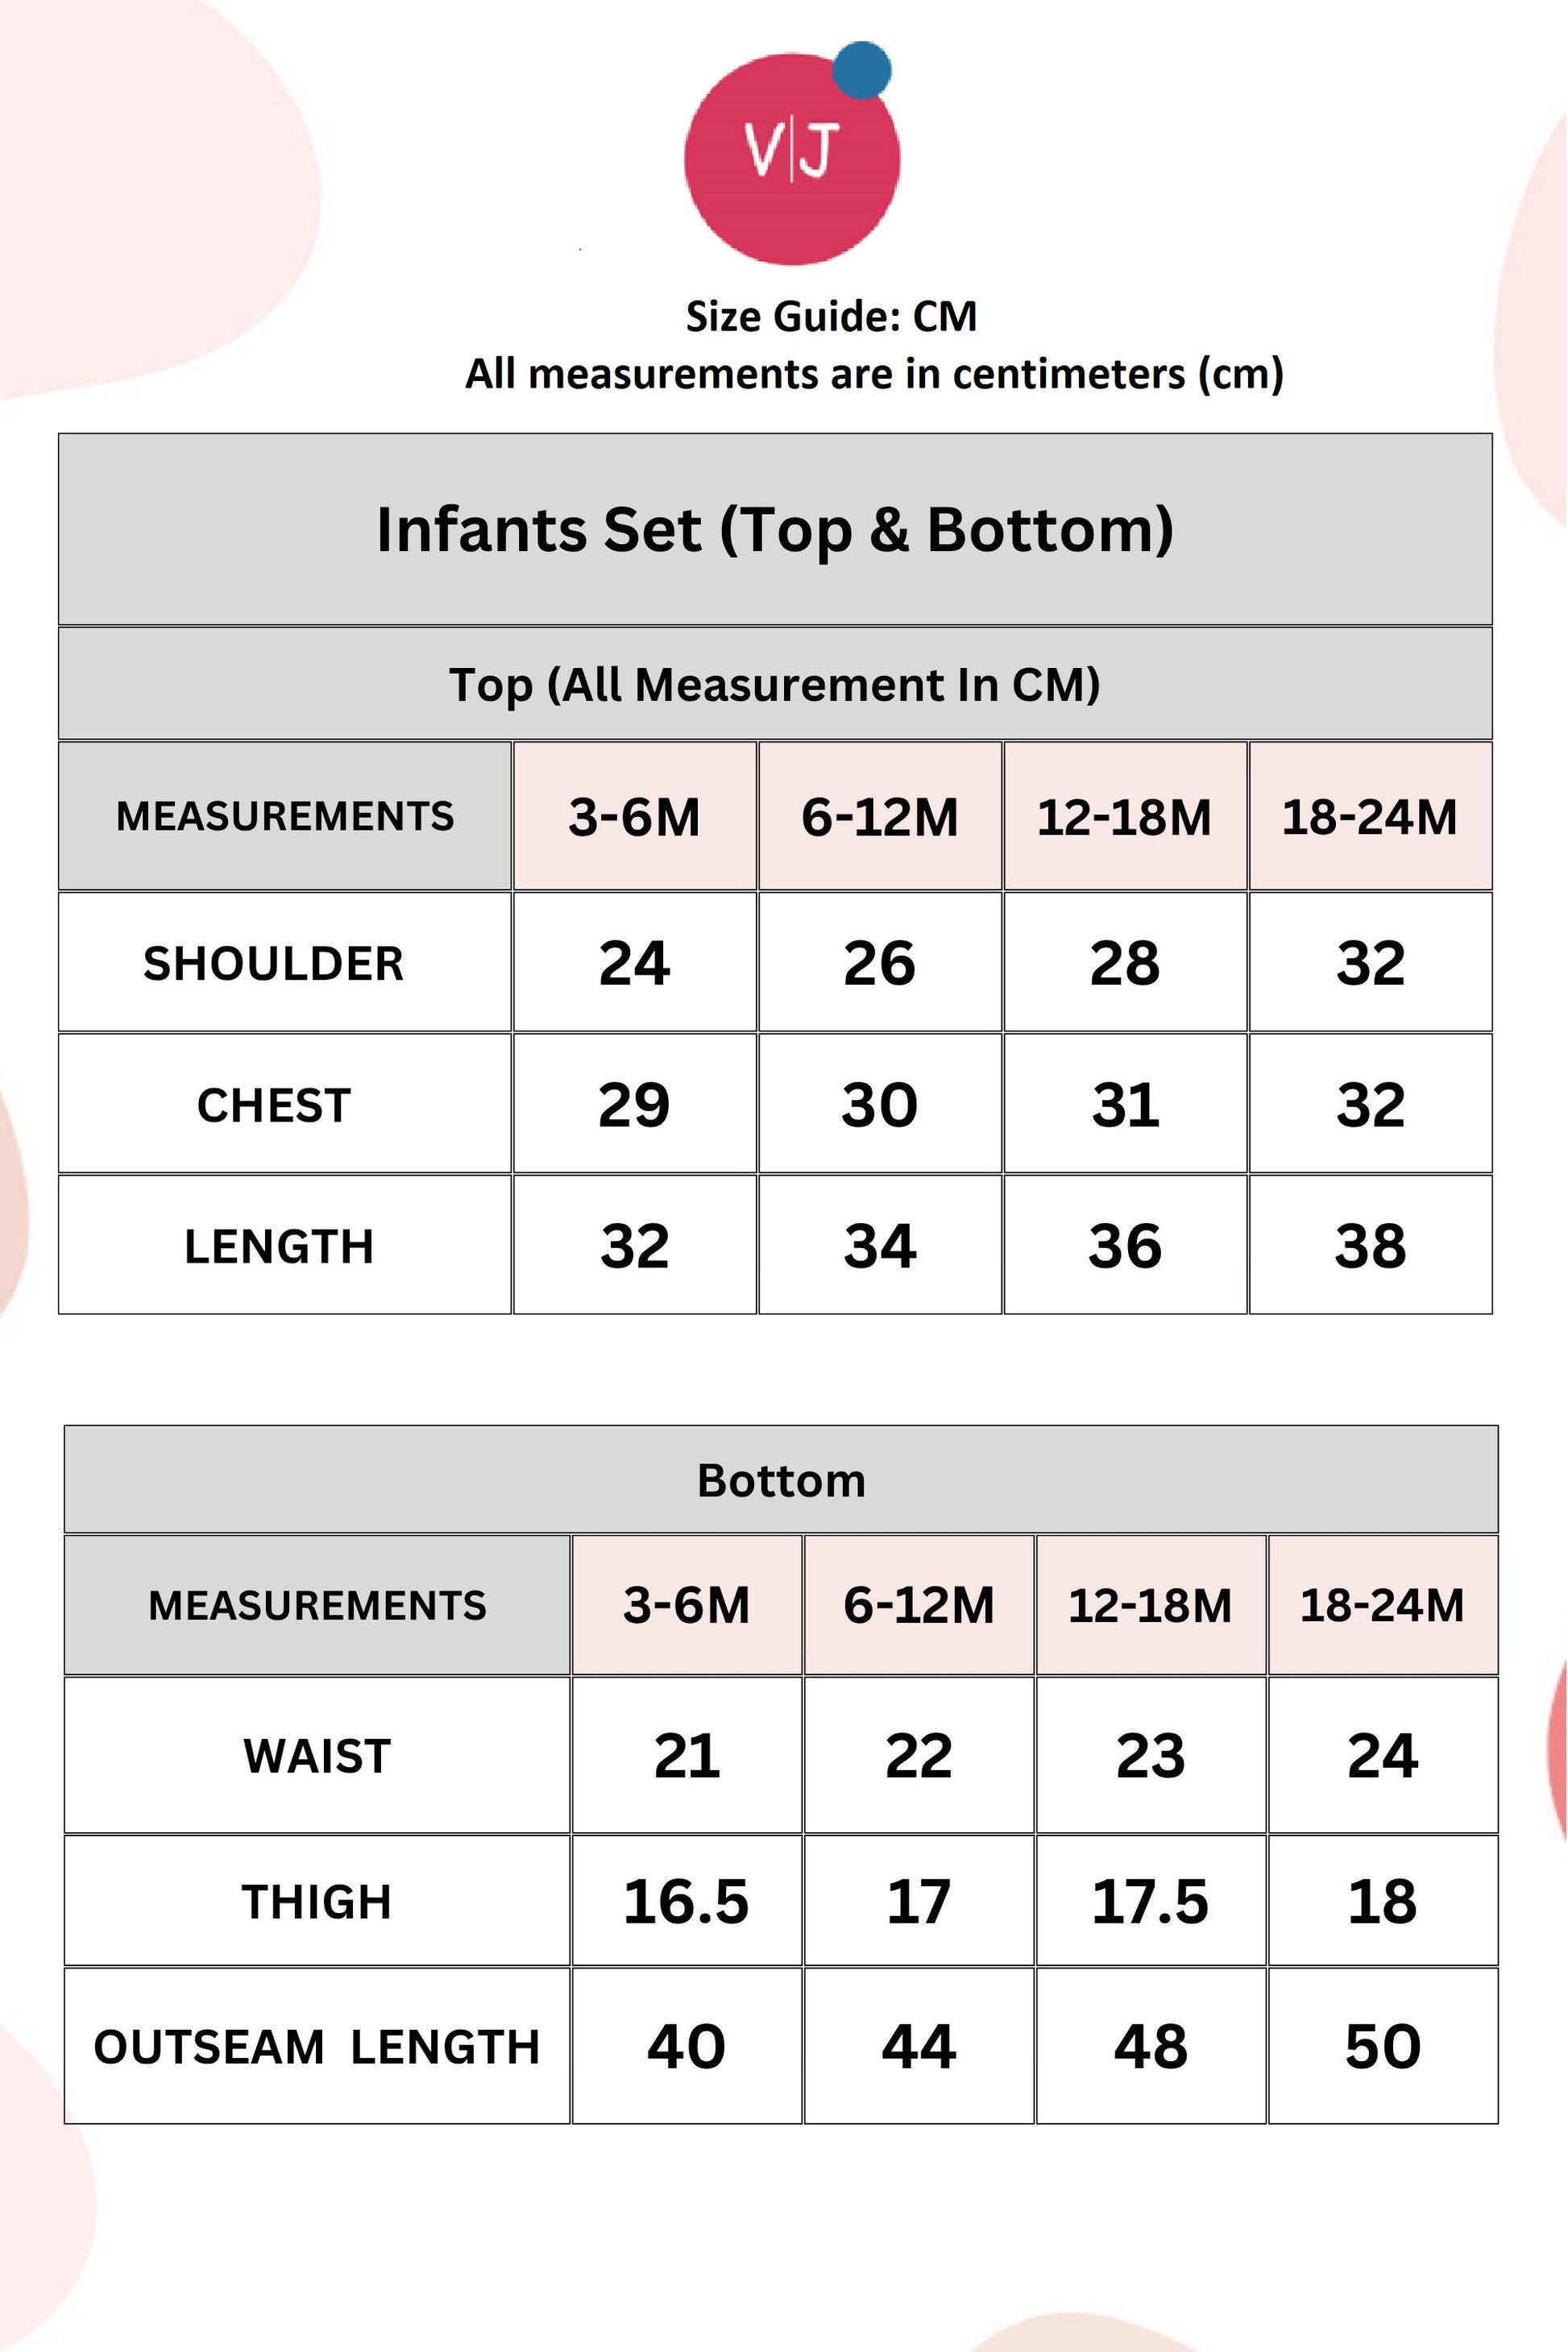Click the outseam length value 50 cell
The width and height of the screenshot is (1568, 2352).
(1382, 2046)
